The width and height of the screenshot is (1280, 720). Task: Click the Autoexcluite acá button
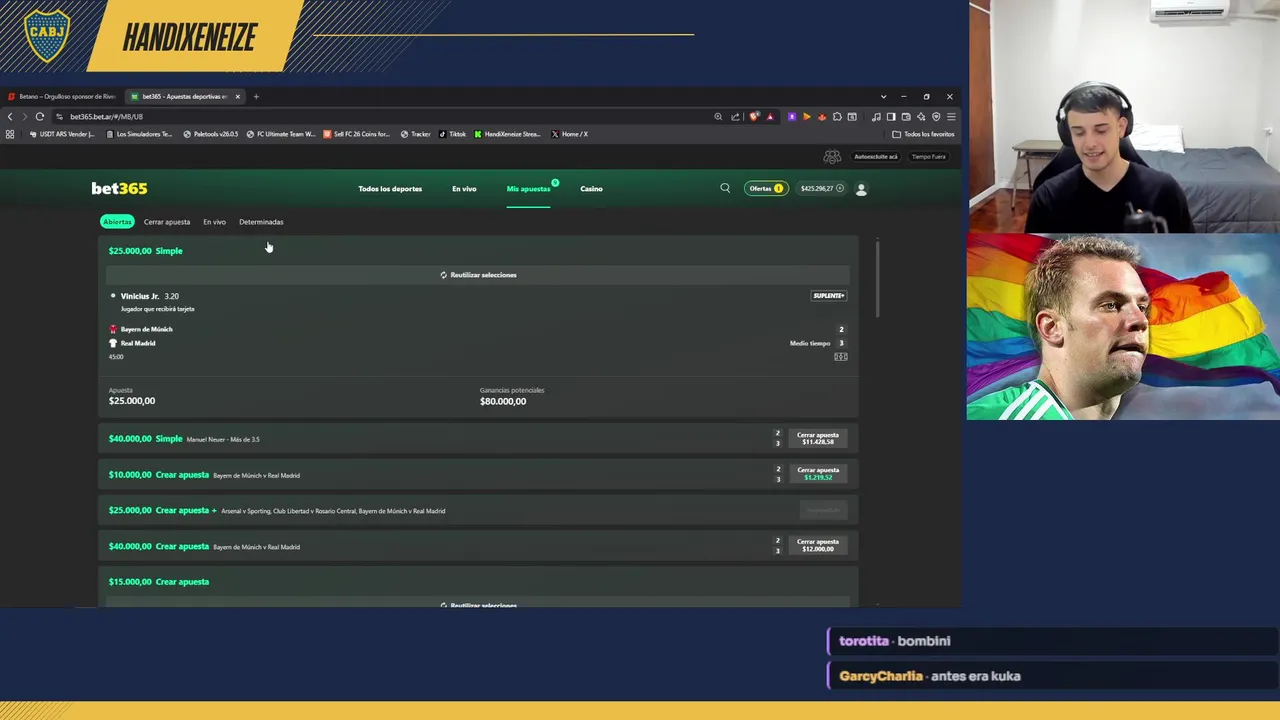875,157
